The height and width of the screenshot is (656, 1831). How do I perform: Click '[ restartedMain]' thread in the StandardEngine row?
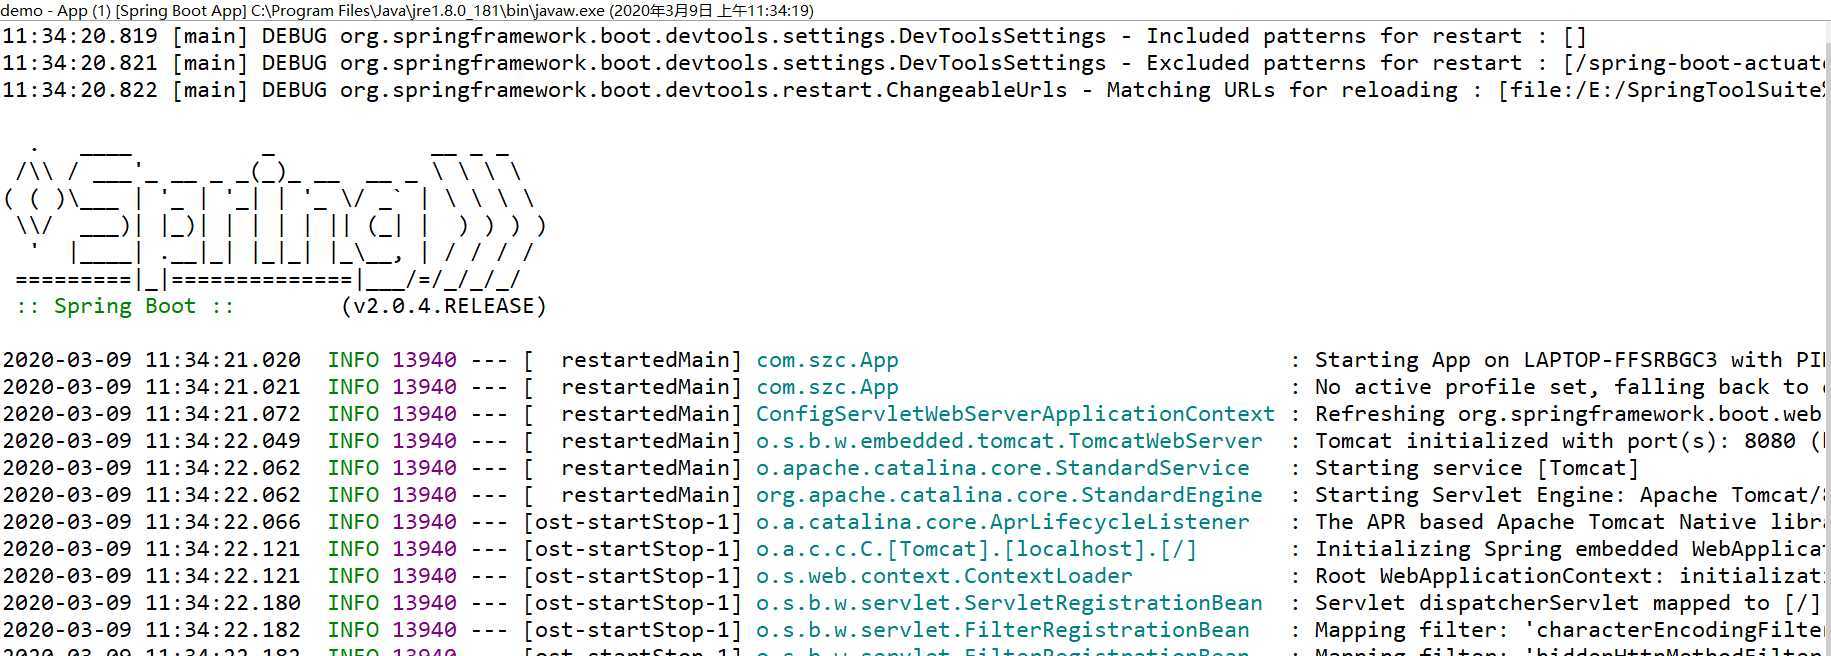[x=633, y=495]
